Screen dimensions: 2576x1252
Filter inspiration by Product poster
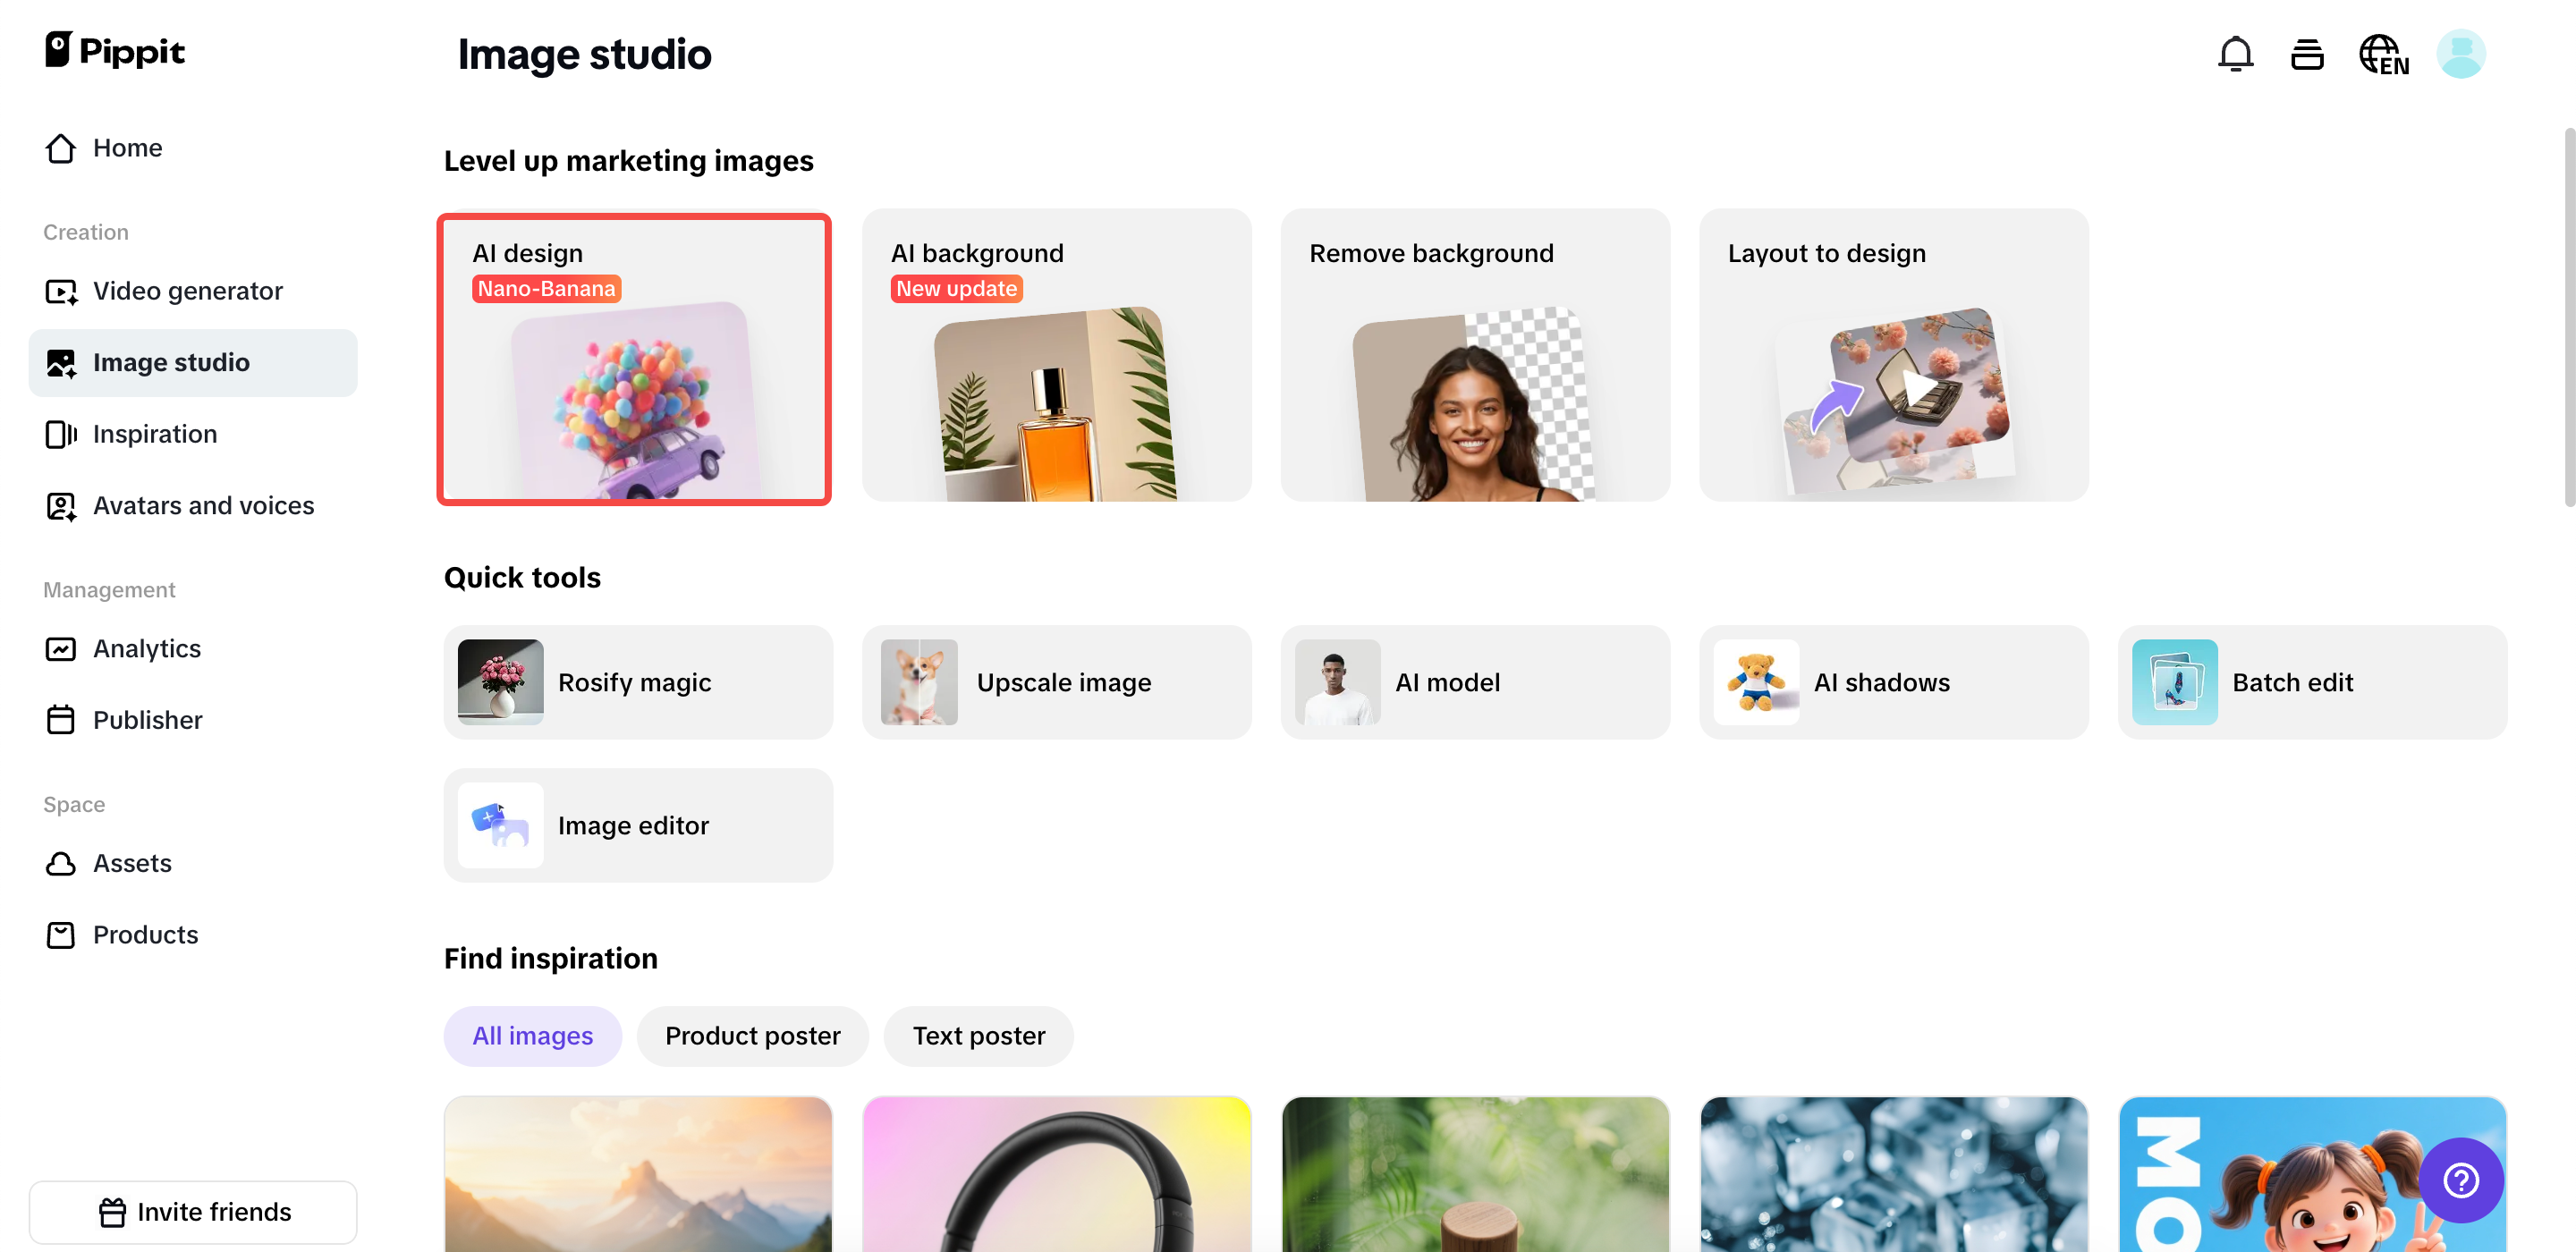[x=752, y=1036]
